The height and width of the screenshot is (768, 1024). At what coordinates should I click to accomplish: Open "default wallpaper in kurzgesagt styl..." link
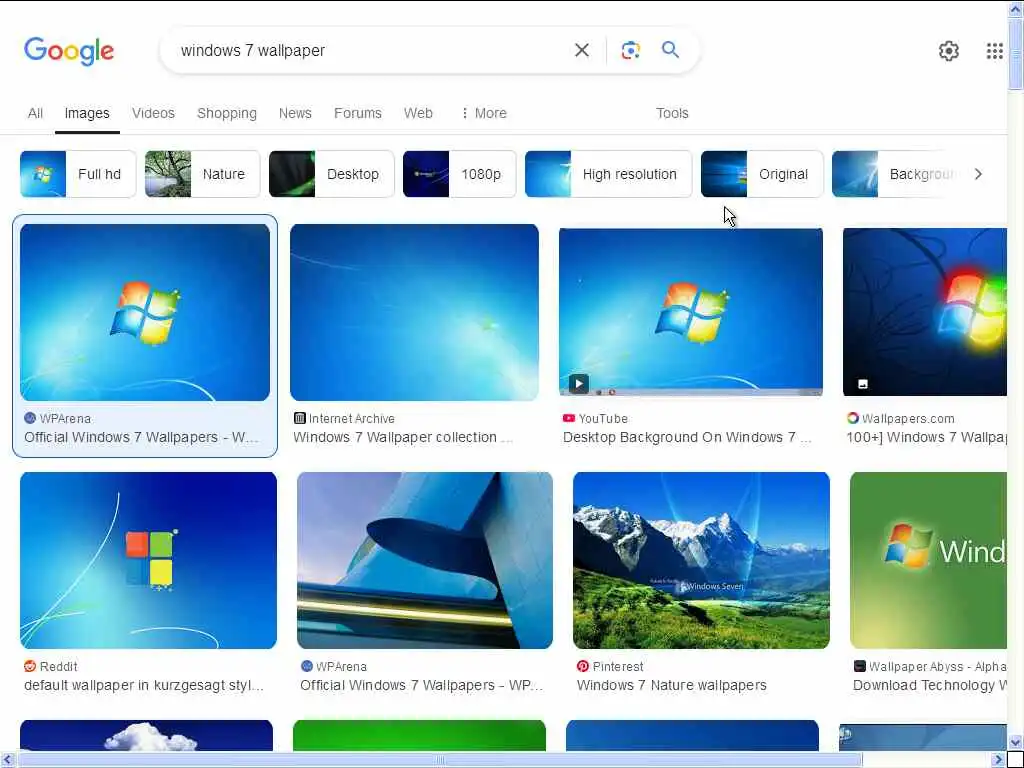[x=144, y=685]
